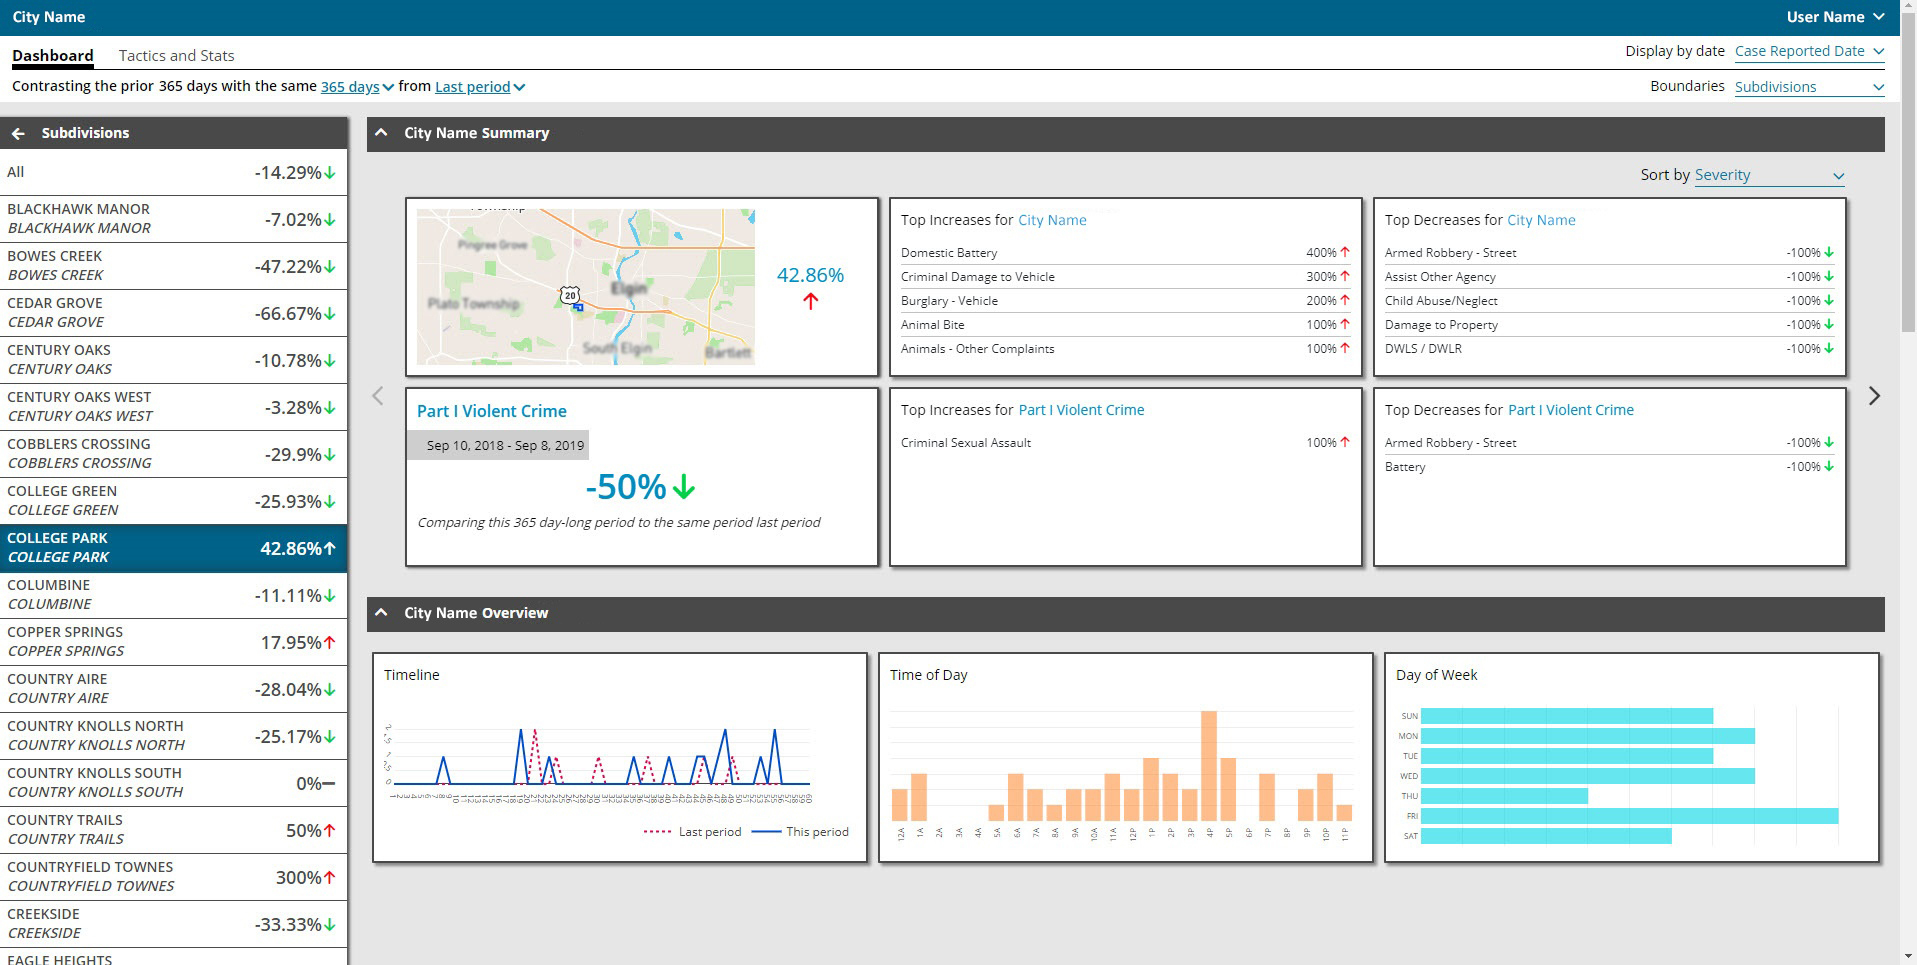This screenshot has width=1917, height=965.
Task: Click the red up arrow next to 42.86%
Action: (810, 301)
